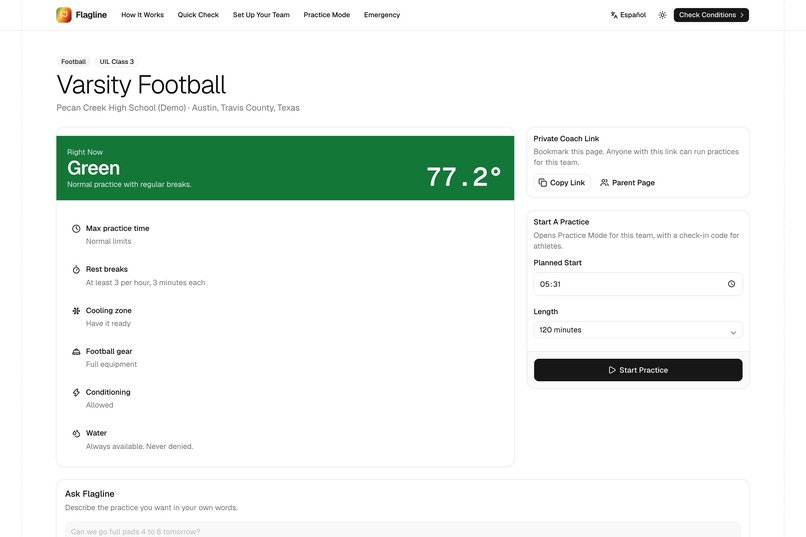Click the Football gear helmet icon
The width and height of the screenshot is (806, 537).
coord(76,351)
